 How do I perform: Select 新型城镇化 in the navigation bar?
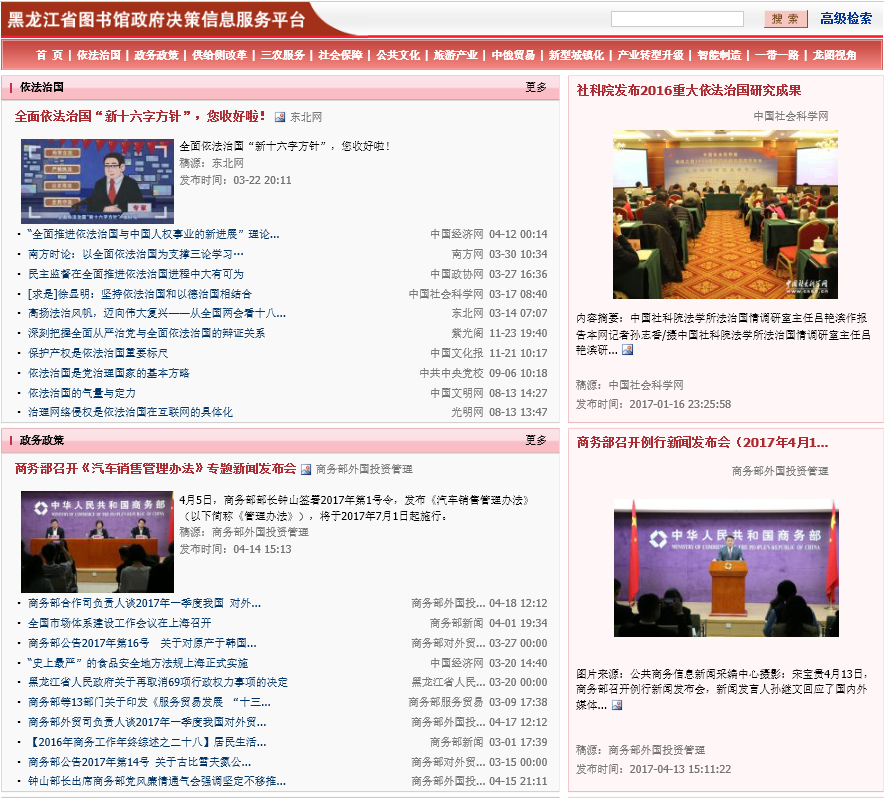576,55
